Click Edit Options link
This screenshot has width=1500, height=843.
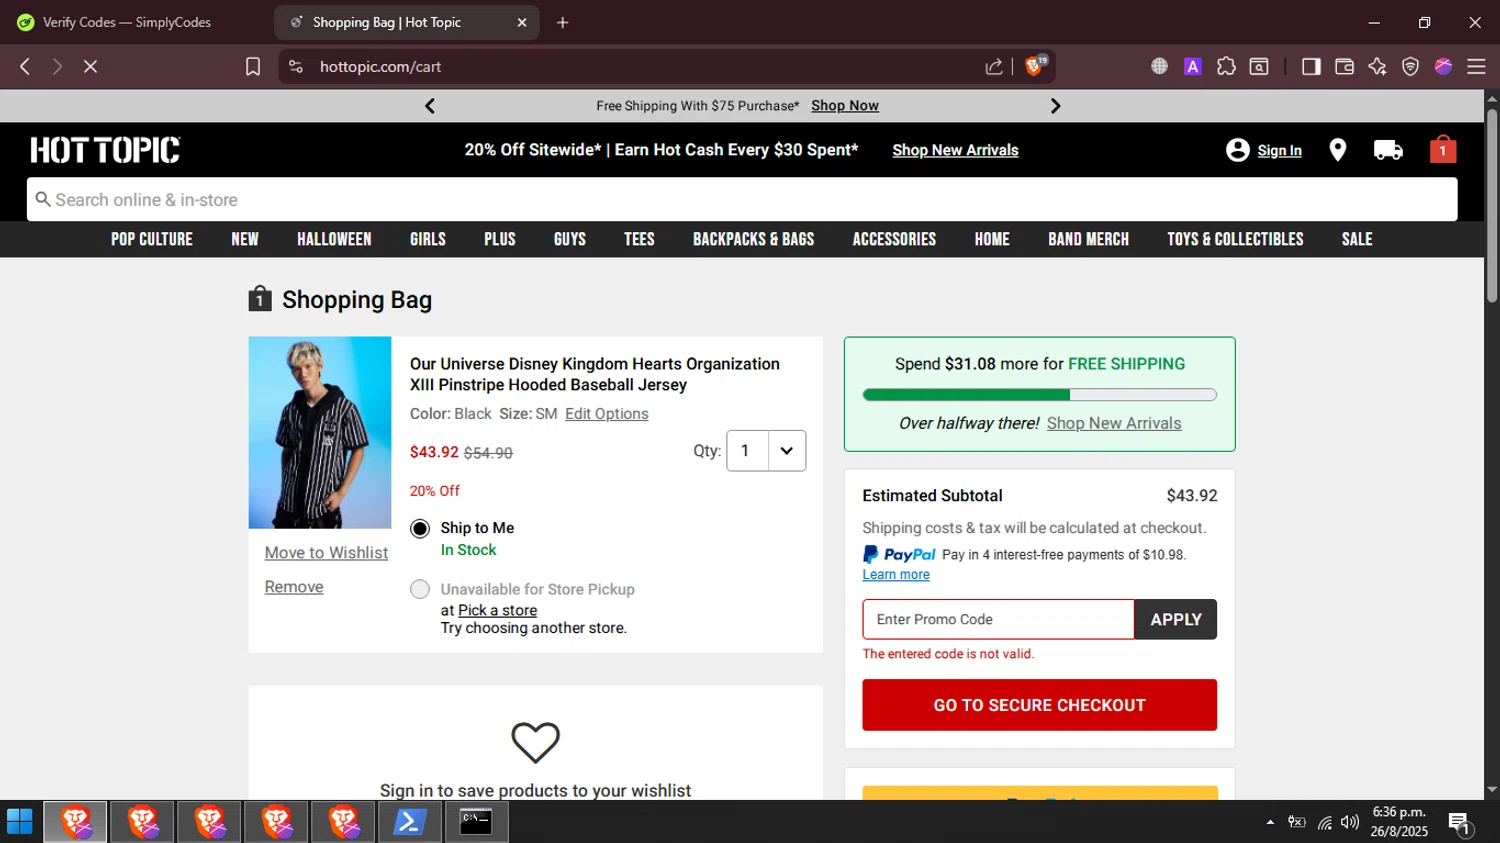(x=607, y=414)
